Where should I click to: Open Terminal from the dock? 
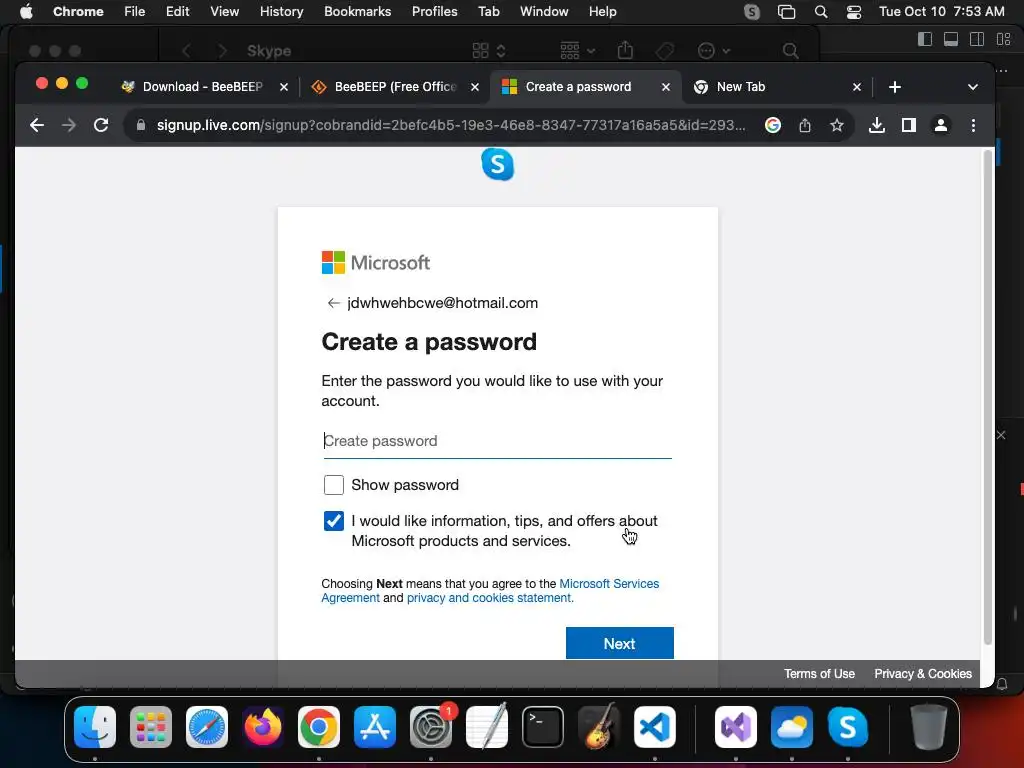[543, 727]
